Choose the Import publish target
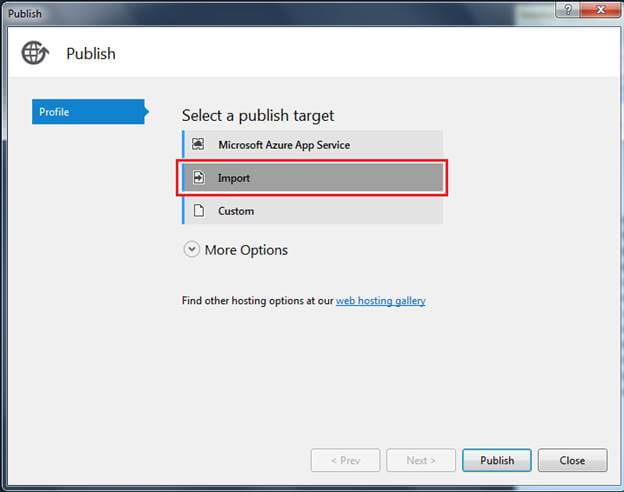Screen dimensions: 624x492 click(x=312, y=178)
